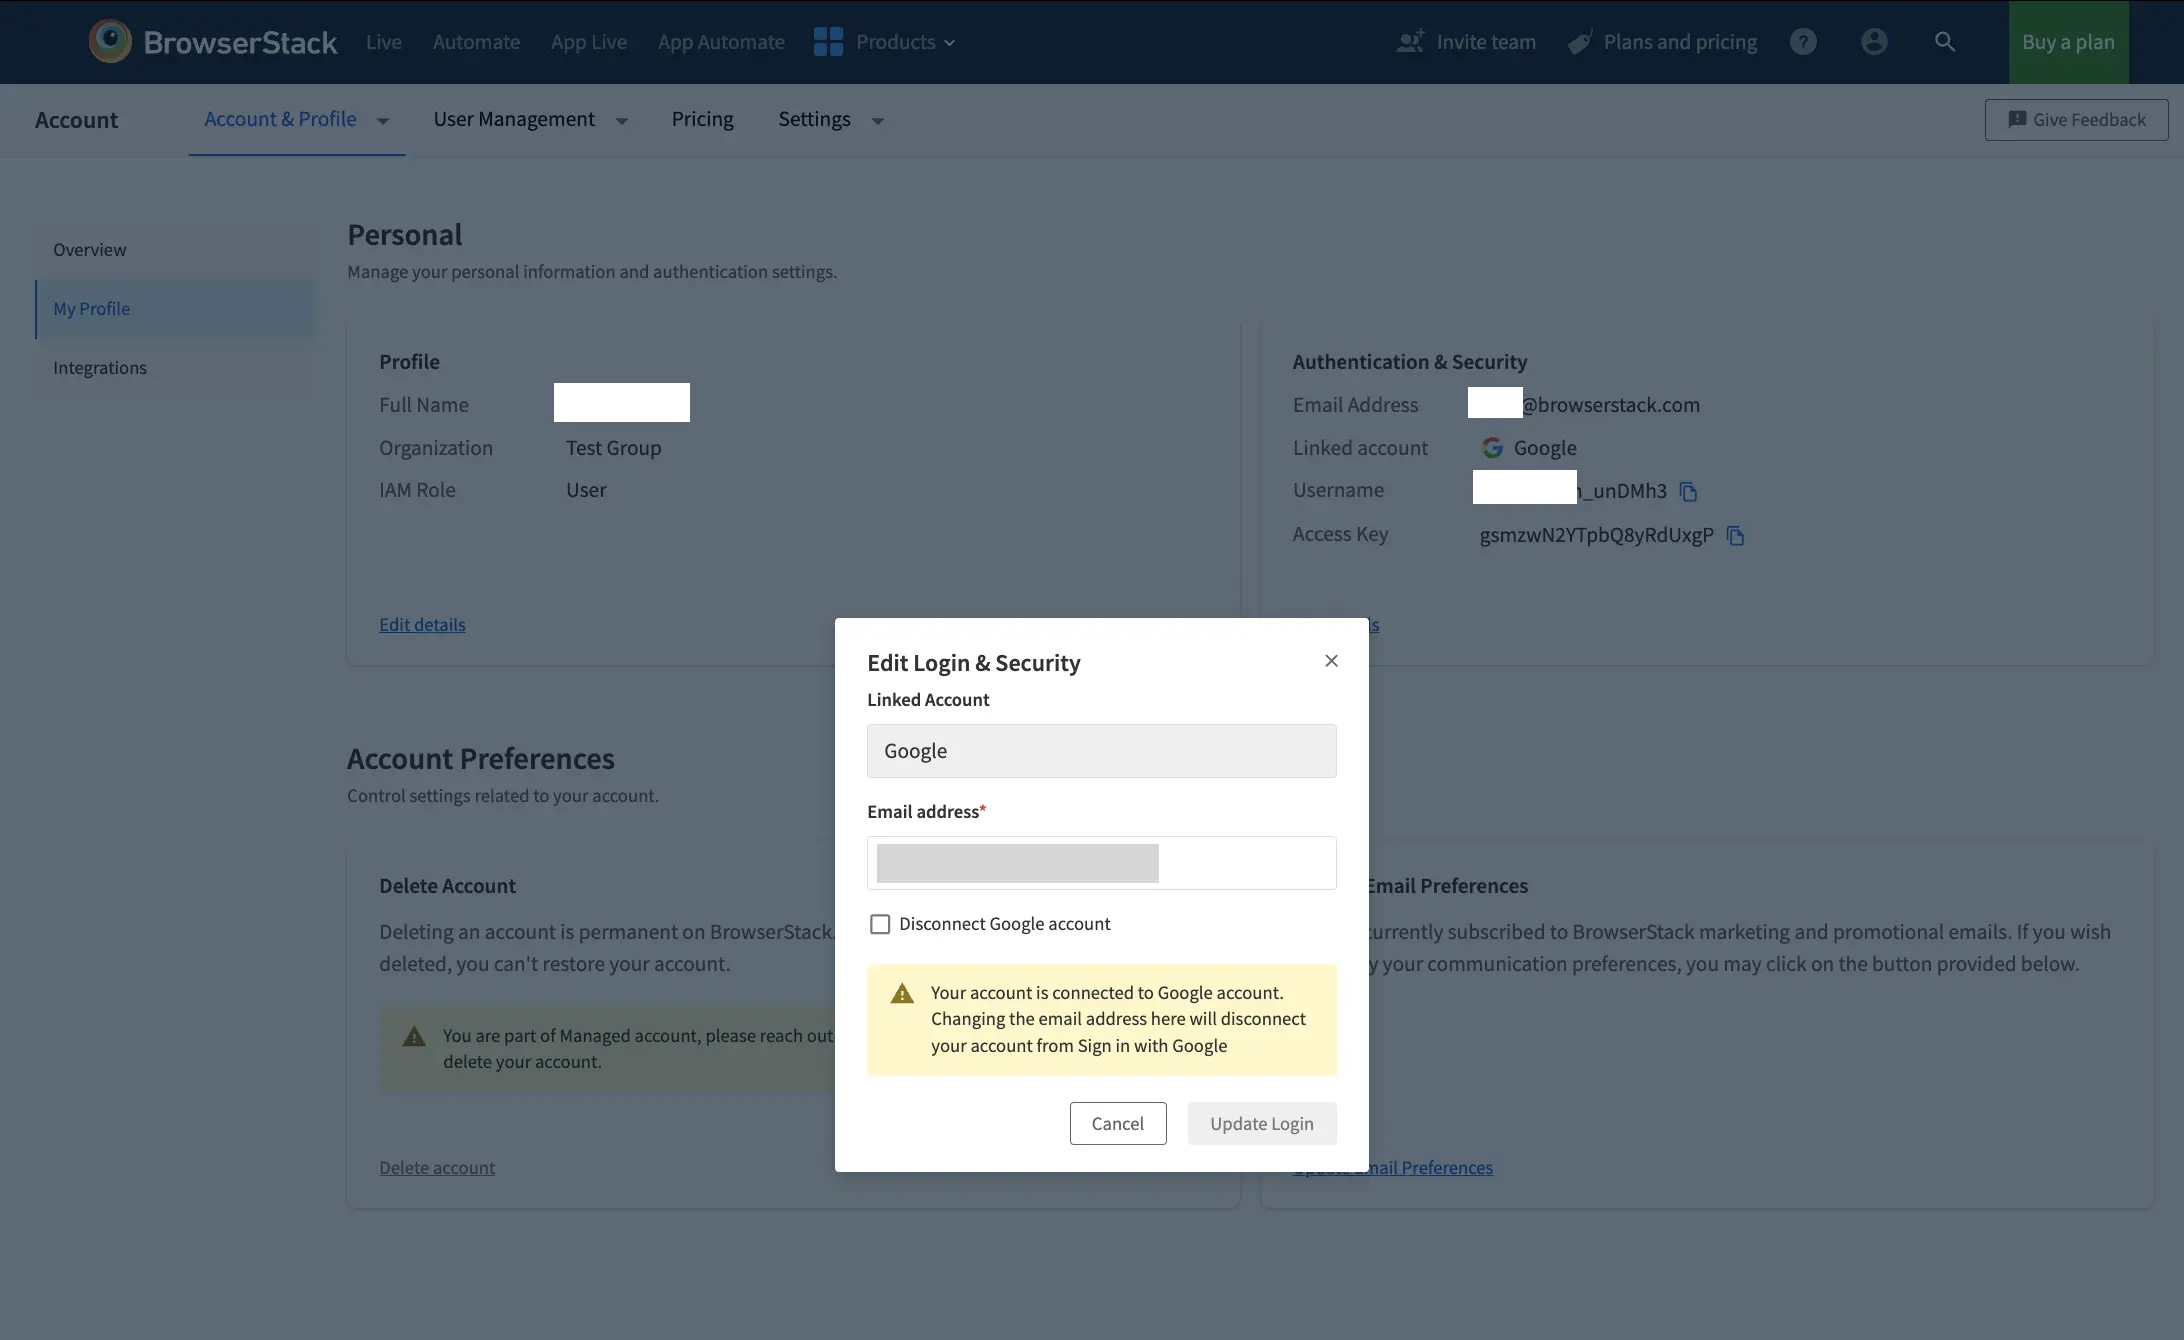The width and height of the screenshot is (2184, 1340).
Task: Open the help question mark icon
Action: [x=1803, y=42]
